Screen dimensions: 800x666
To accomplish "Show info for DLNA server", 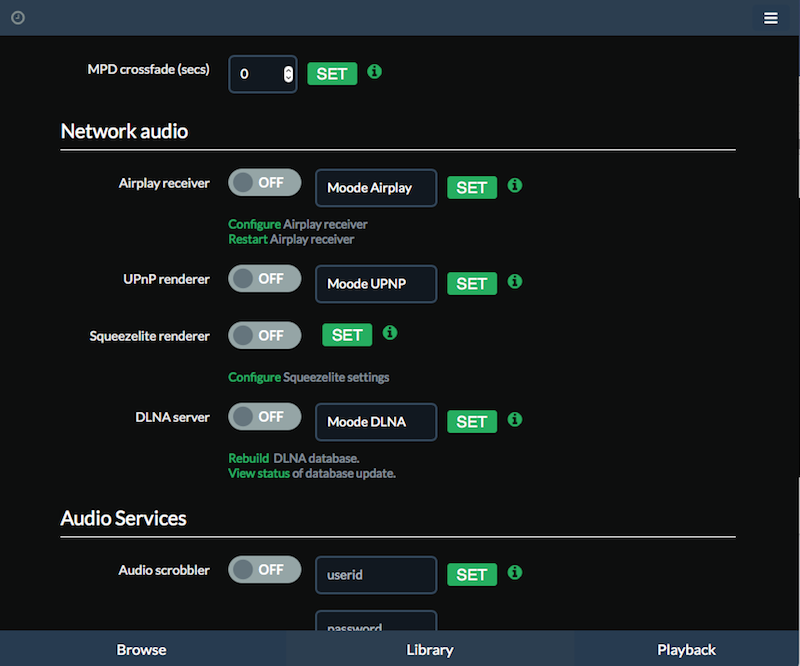I will [514, 420].
